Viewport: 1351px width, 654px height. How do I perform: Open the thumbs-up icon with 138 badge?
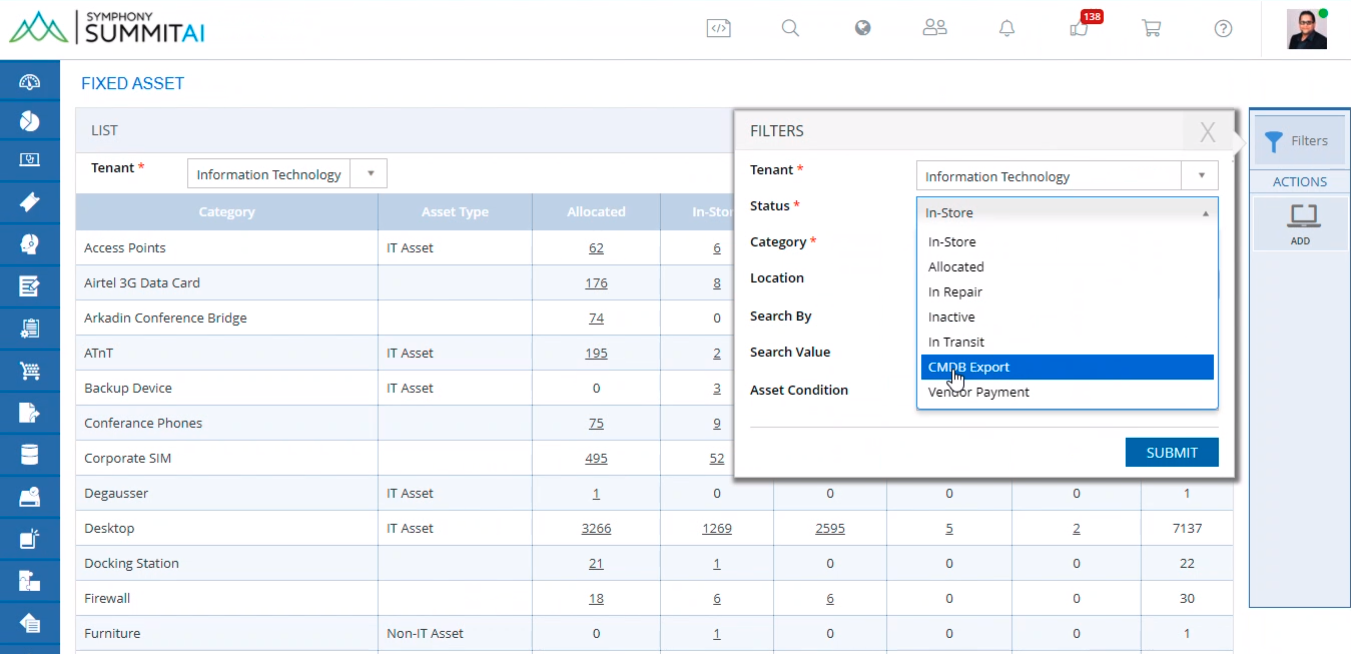click(1080, 27)
